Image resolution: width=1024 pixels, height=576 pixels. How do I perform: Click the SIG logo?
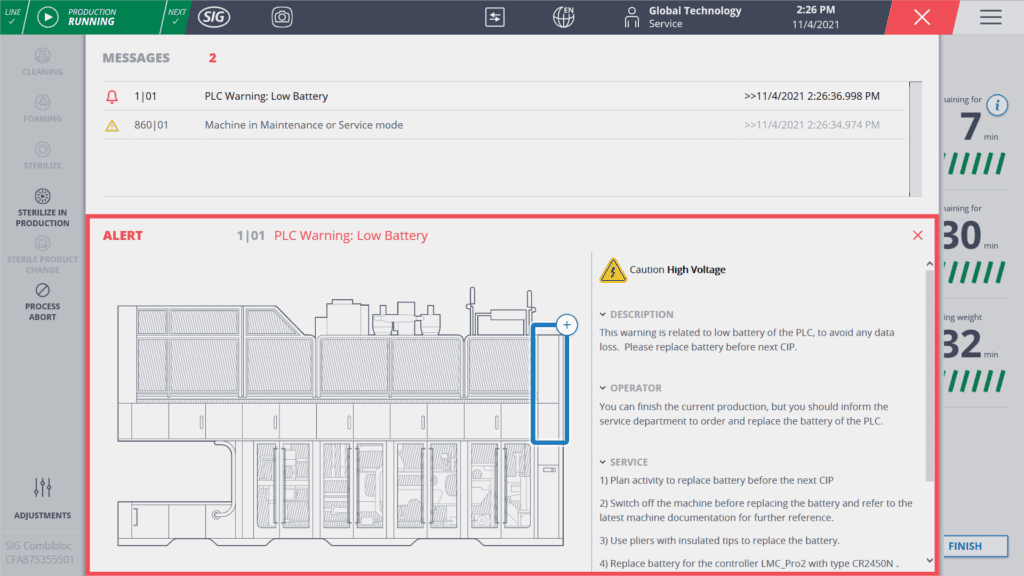pyautogui.click(x=213, y=17)
